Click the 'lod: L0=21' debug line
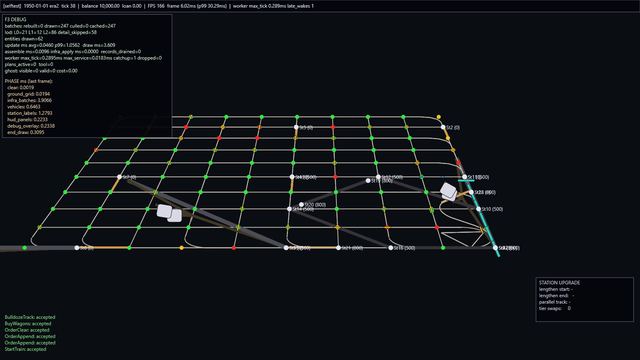This screenshot has height=360, width=640. (51, 32)
